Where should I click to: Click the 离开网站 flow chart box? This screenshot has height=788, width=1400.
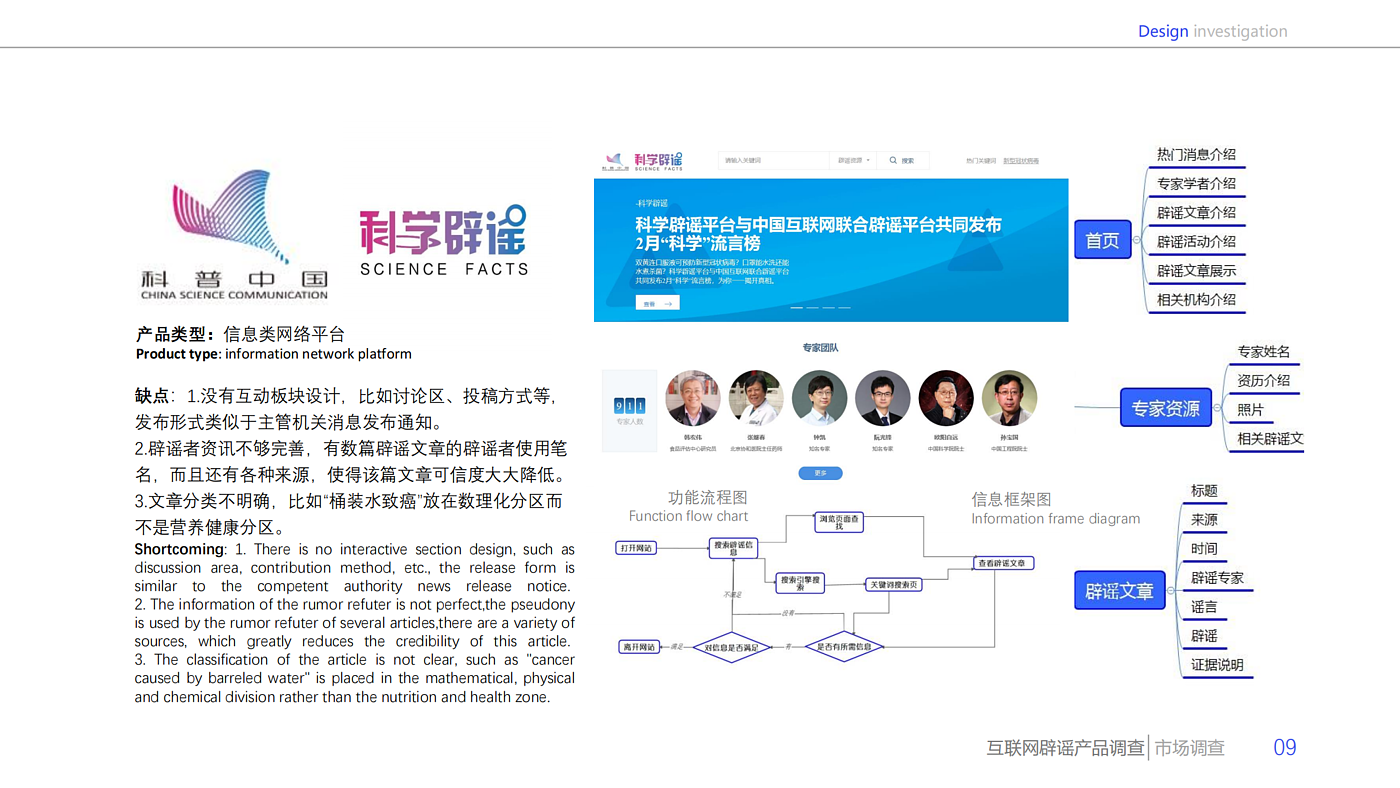pos(640,647)
